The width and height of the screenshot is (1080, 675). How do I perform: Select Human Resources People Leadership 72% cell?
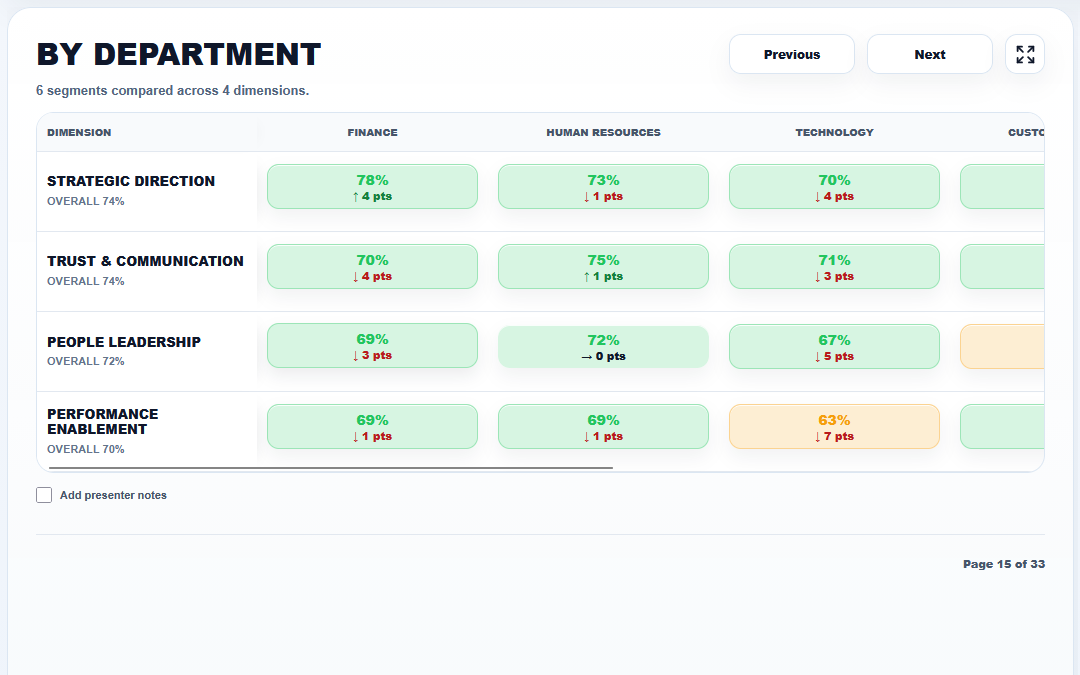coord(603,346)
